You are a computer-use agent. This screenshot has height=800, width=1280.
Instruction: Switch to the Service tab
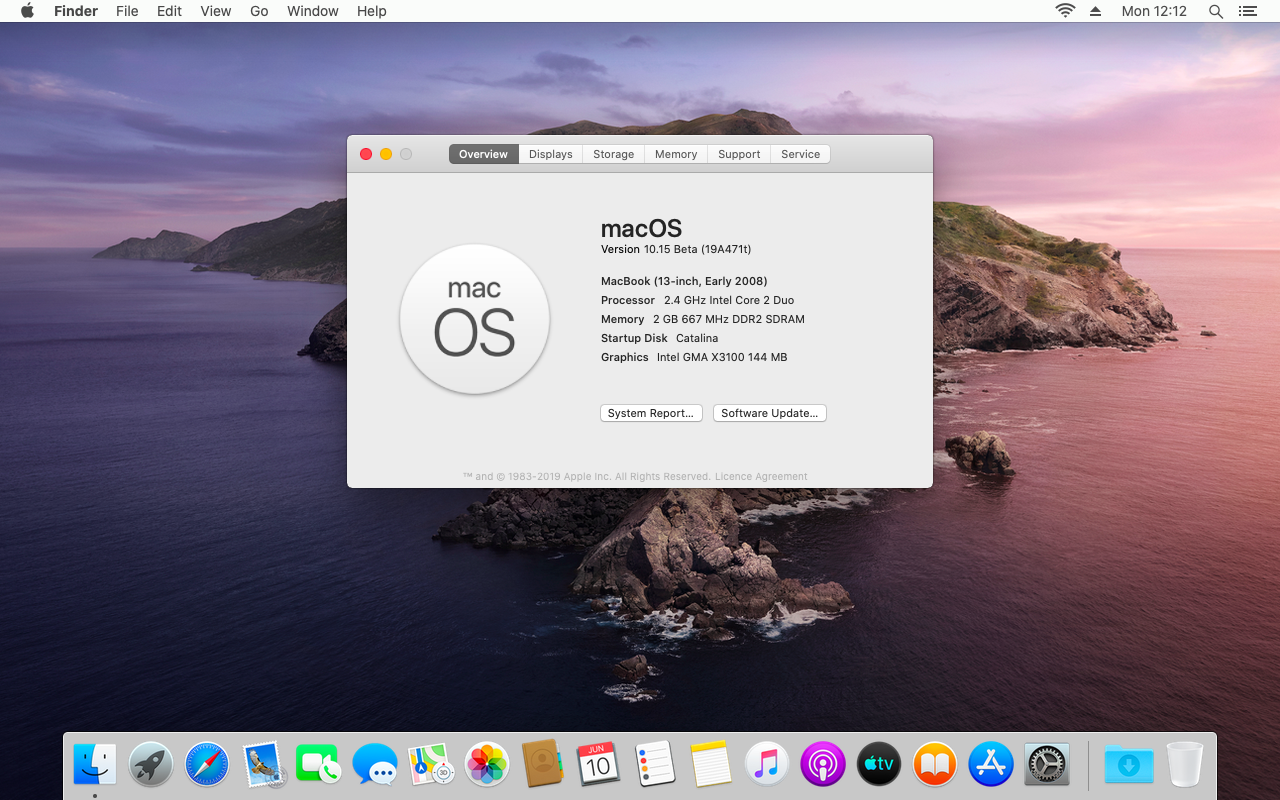(801, 154)
